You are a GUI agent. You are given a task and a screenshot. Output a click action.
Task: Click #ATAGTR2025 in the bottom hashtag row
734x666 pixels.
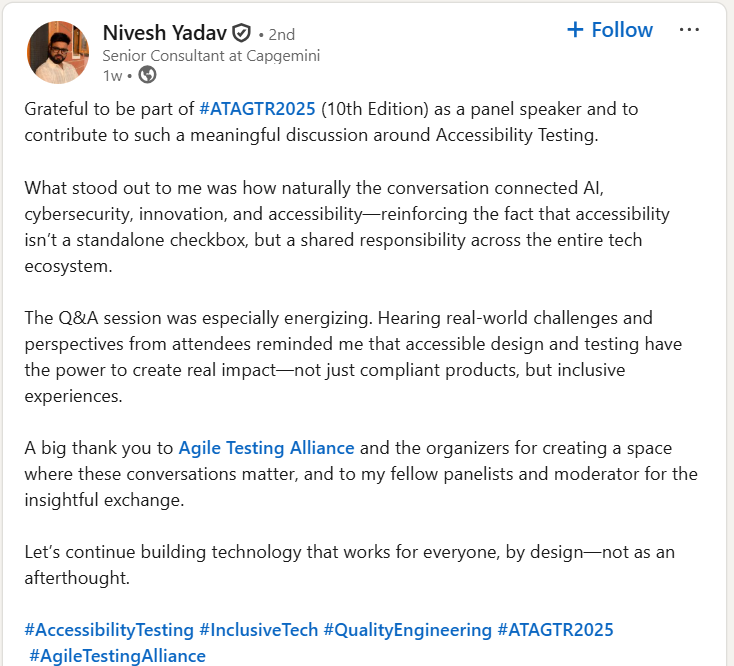555,630
